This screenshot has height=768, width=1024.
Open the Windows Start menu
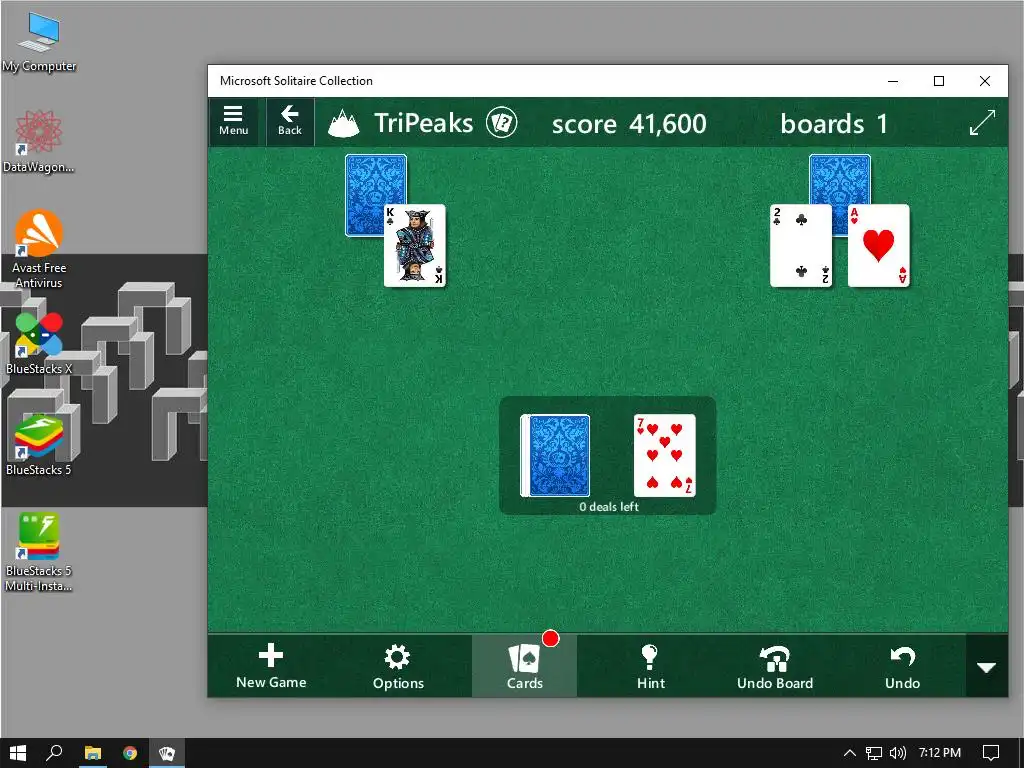(x=18, y=753)
